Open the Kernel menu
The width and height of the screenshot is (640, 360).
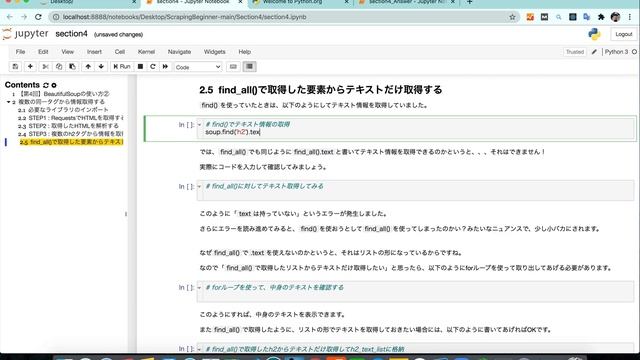coord(146,52)
